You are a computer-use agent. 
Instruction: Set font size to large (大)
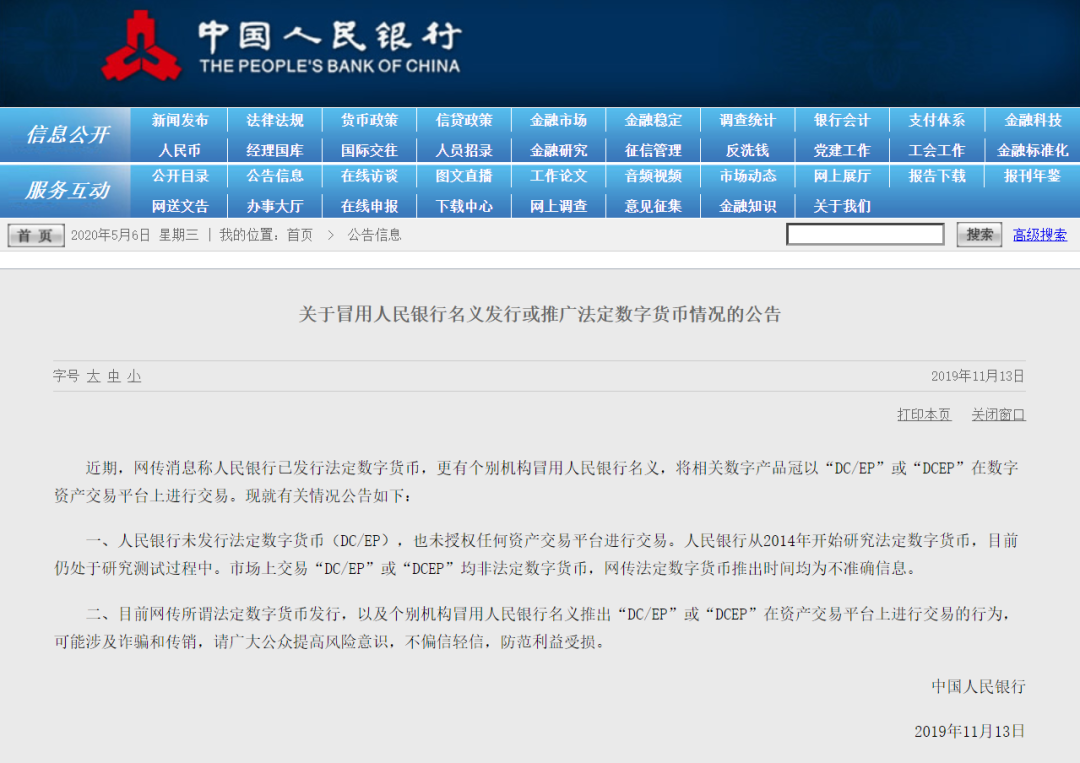pyautogui.click(x=94, y=376)
